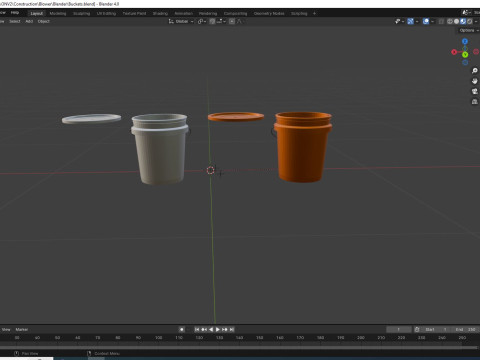Click the End frame field
This screenshot has height=360, width=480.
[x=465, y=329]
